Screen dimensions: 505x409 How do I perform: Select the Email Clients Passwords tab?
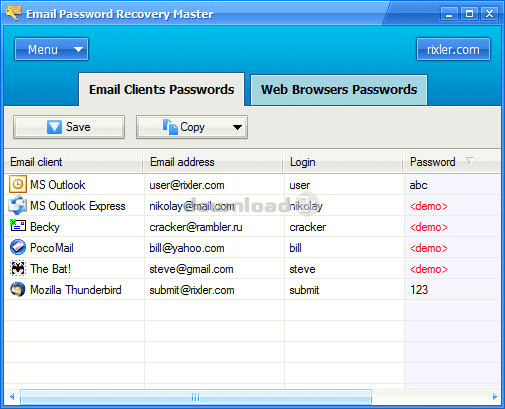click(162, 90)
